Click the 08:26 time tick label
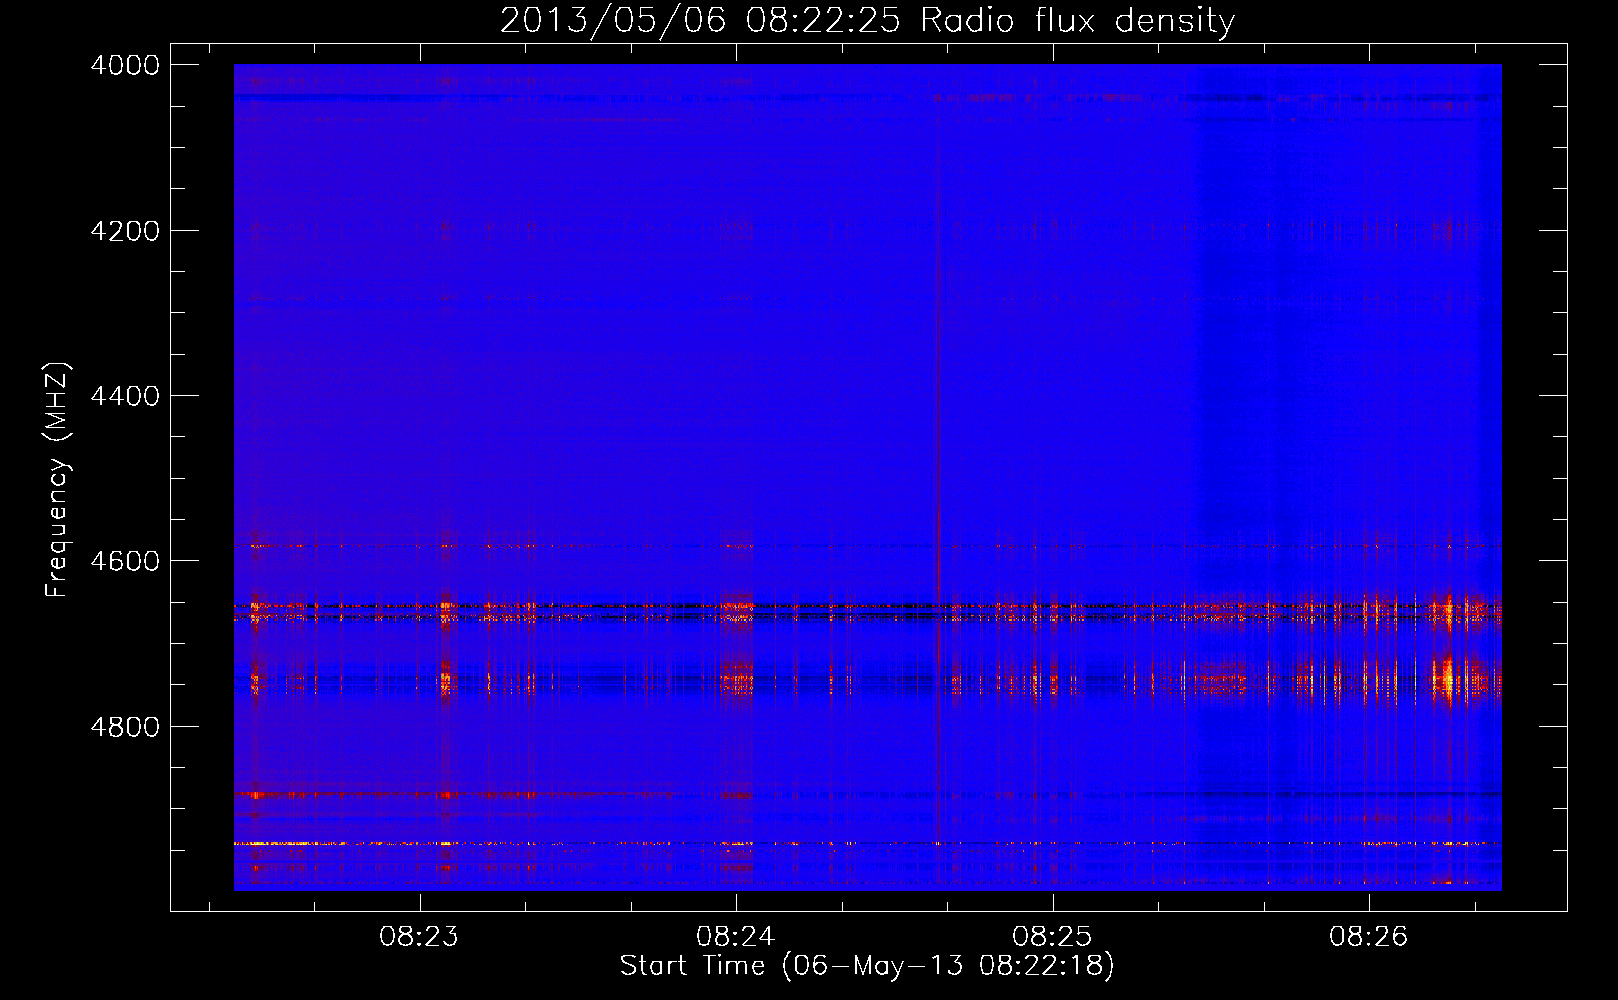Screen dimensions: 1618x1000 click(x=1368, y=937)
